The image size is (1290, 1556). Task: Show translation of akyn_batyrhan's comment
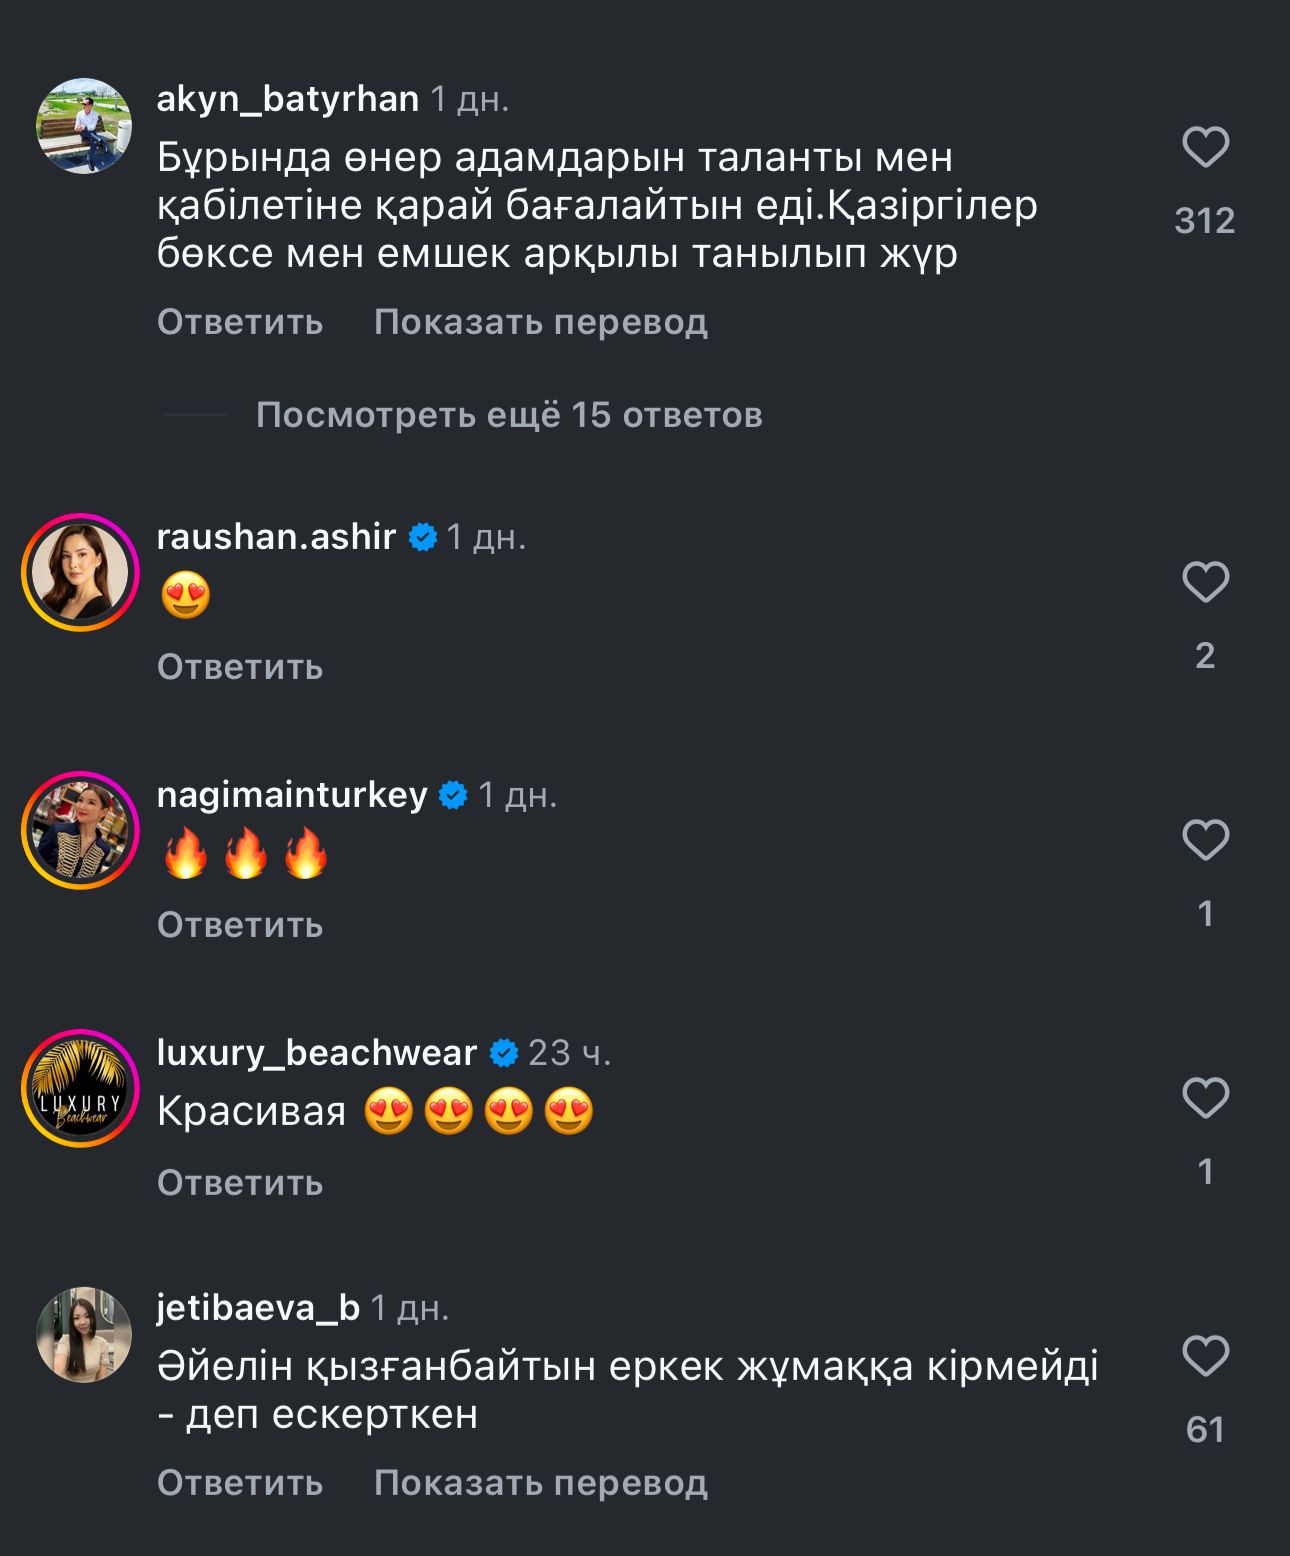[541, 322]
